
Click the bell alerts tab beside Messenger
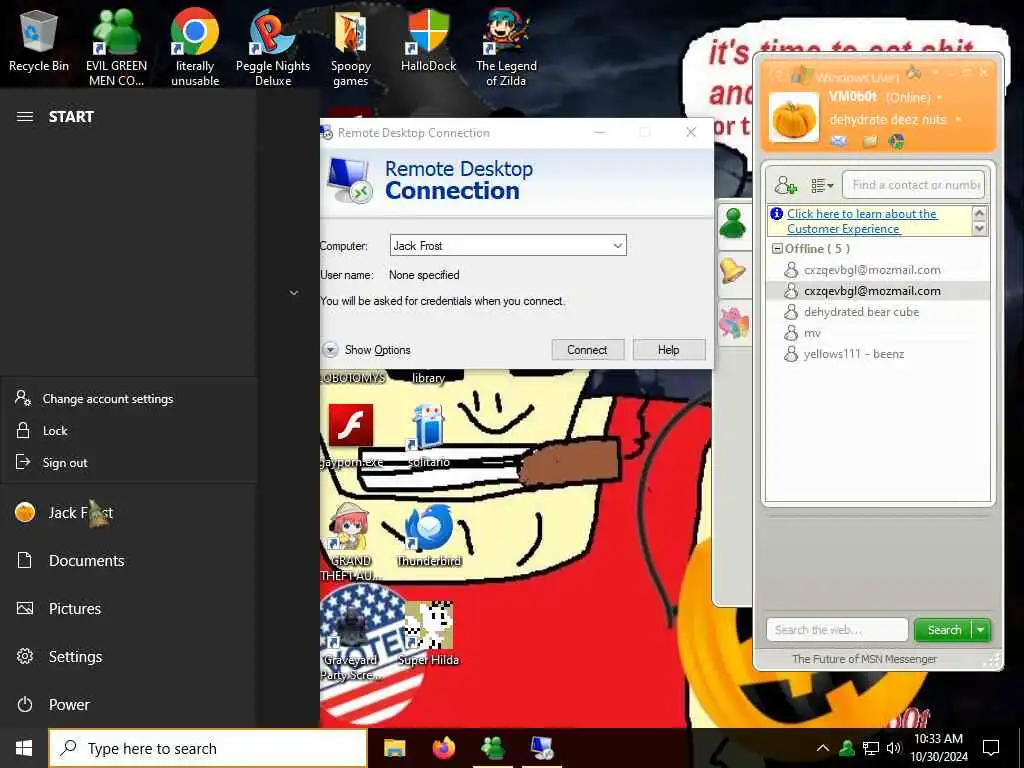733,270
